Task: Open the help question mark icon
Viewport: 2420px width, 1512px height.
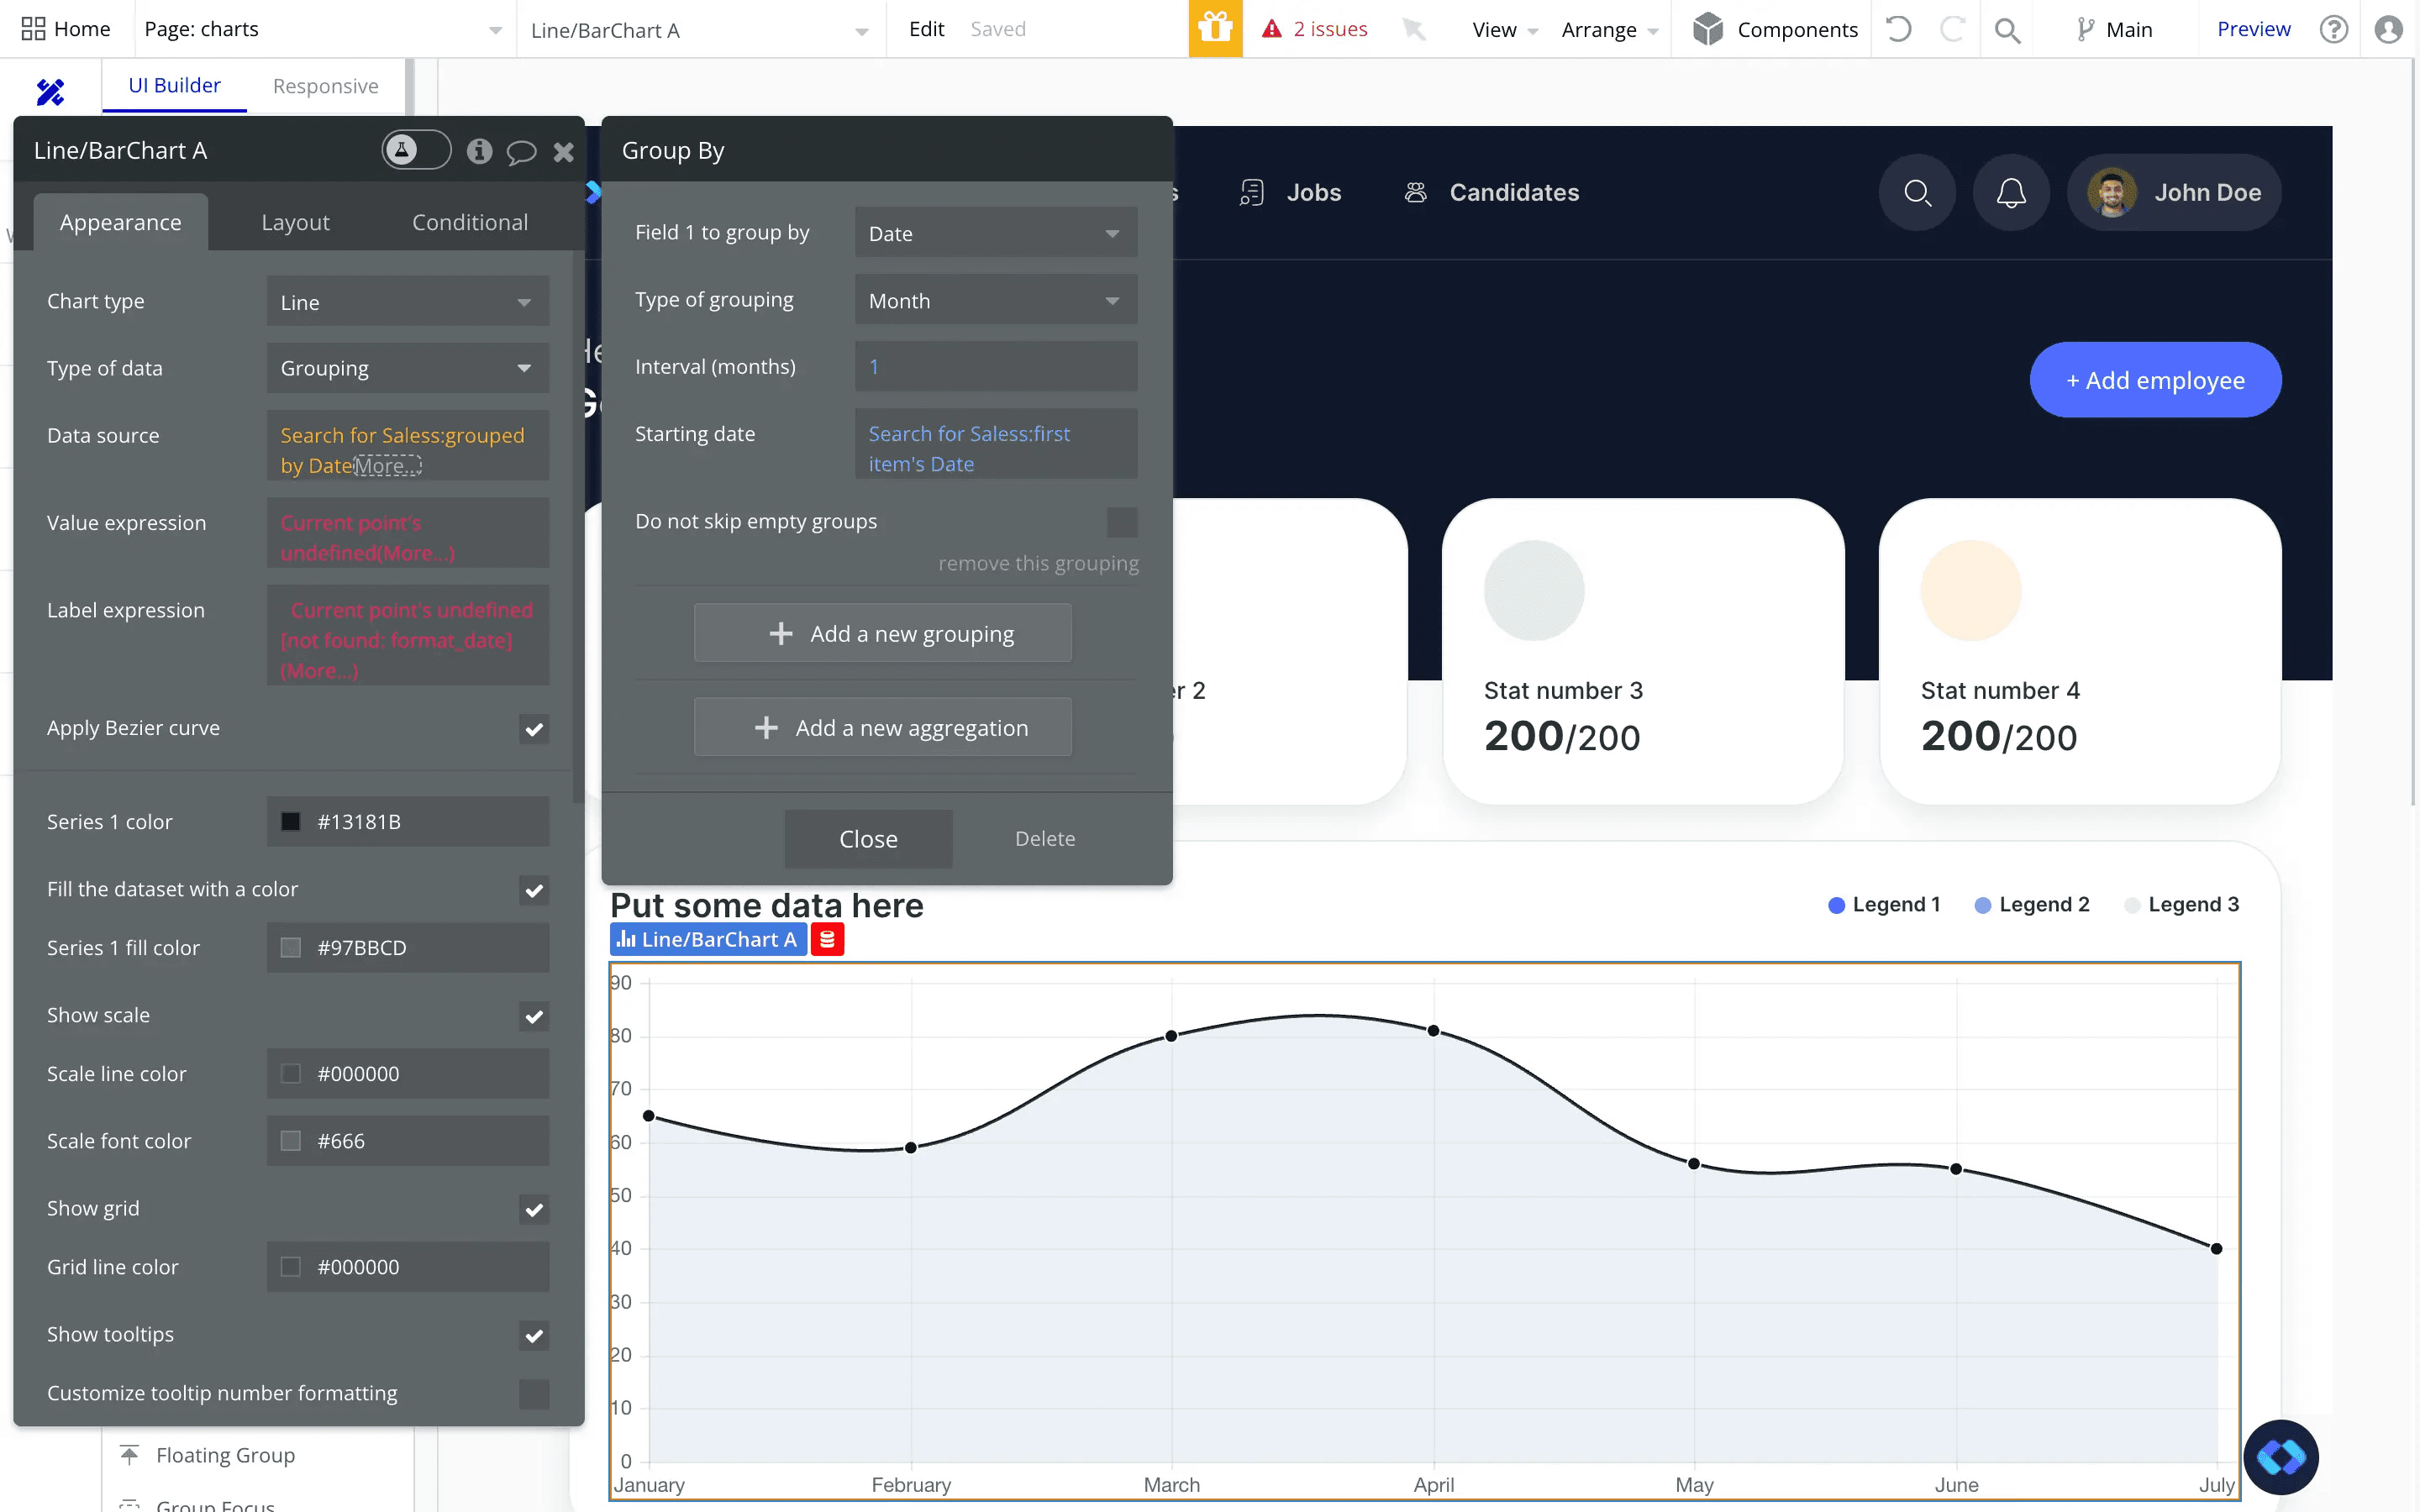Action: tap(2333, 29)
